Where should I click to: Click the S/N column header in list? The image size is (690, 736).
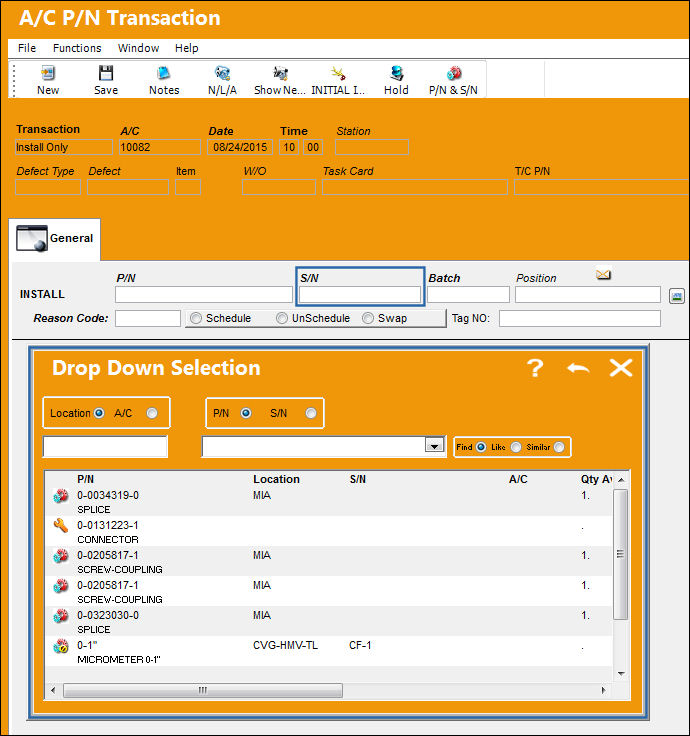358,479
